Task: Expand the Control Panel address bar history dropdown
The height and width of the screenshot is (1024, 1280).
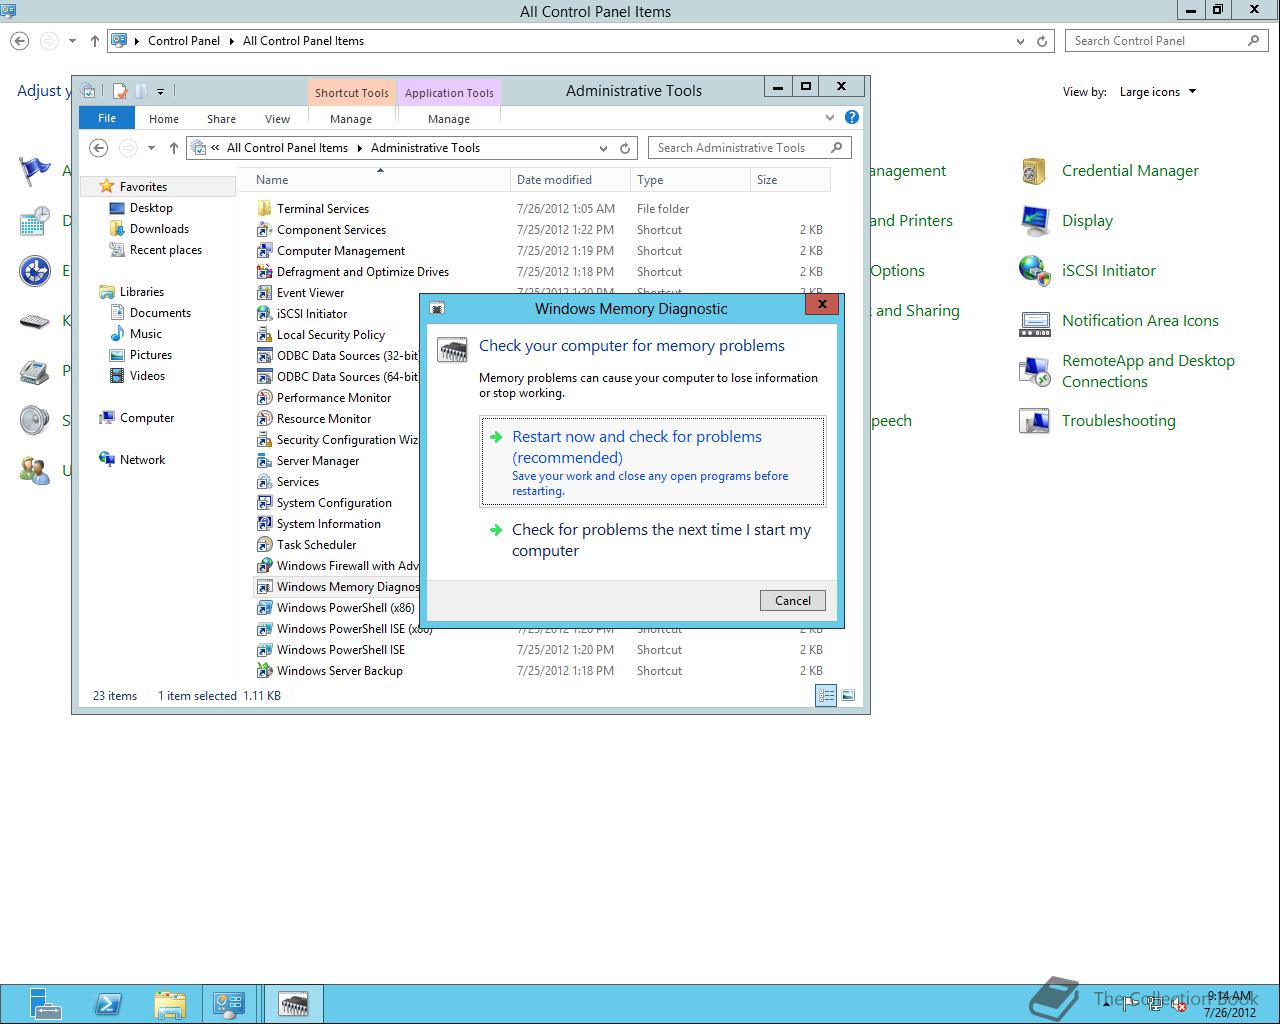Action: pyautogui.click(x=1020, y=41)
